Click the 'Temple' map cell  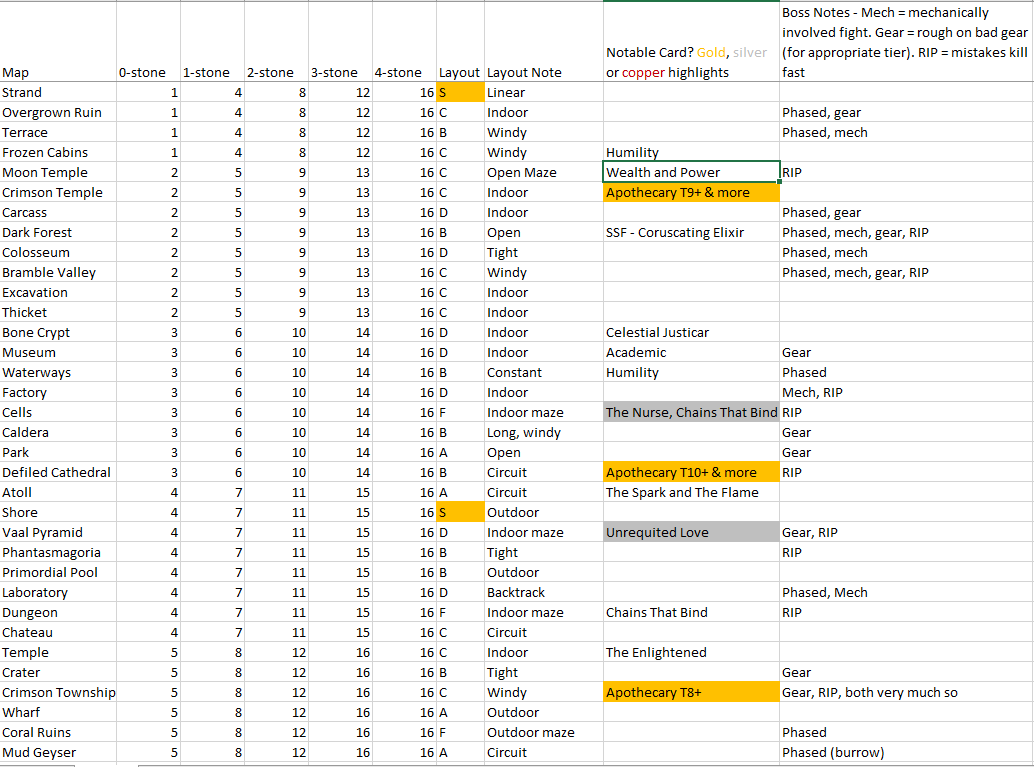[x=58, y=652]
